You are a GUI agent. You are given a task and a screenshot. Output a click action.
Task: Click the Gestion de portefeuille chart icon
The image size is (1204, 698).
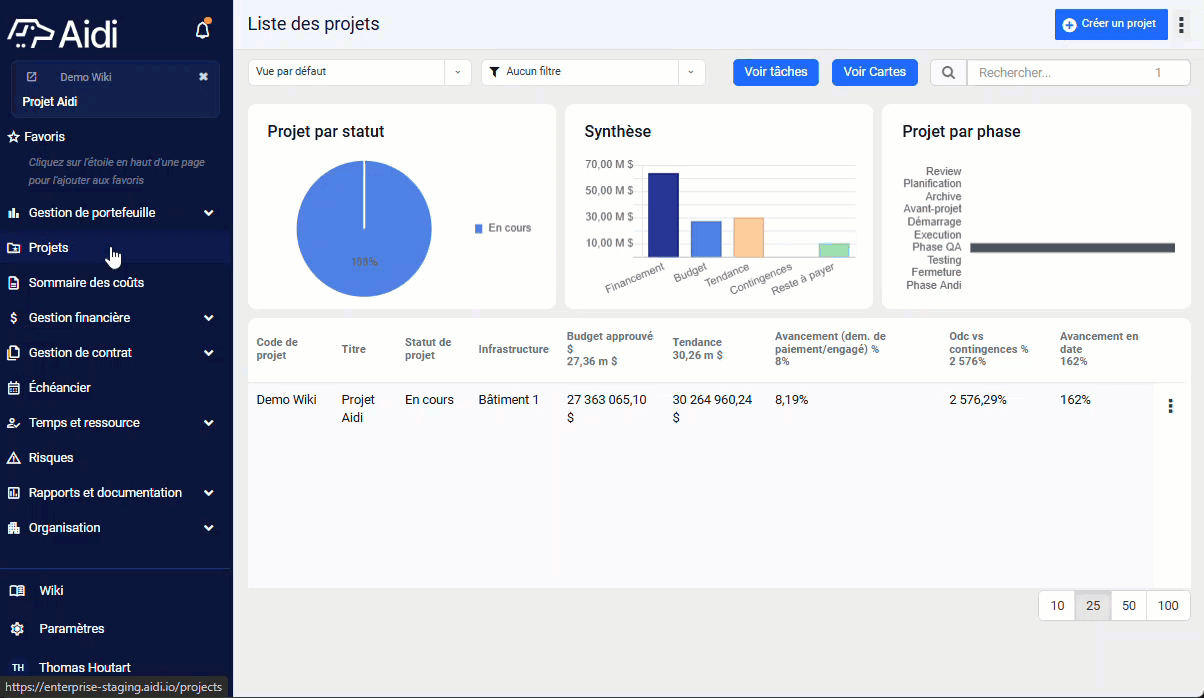(x=14, y=213)
